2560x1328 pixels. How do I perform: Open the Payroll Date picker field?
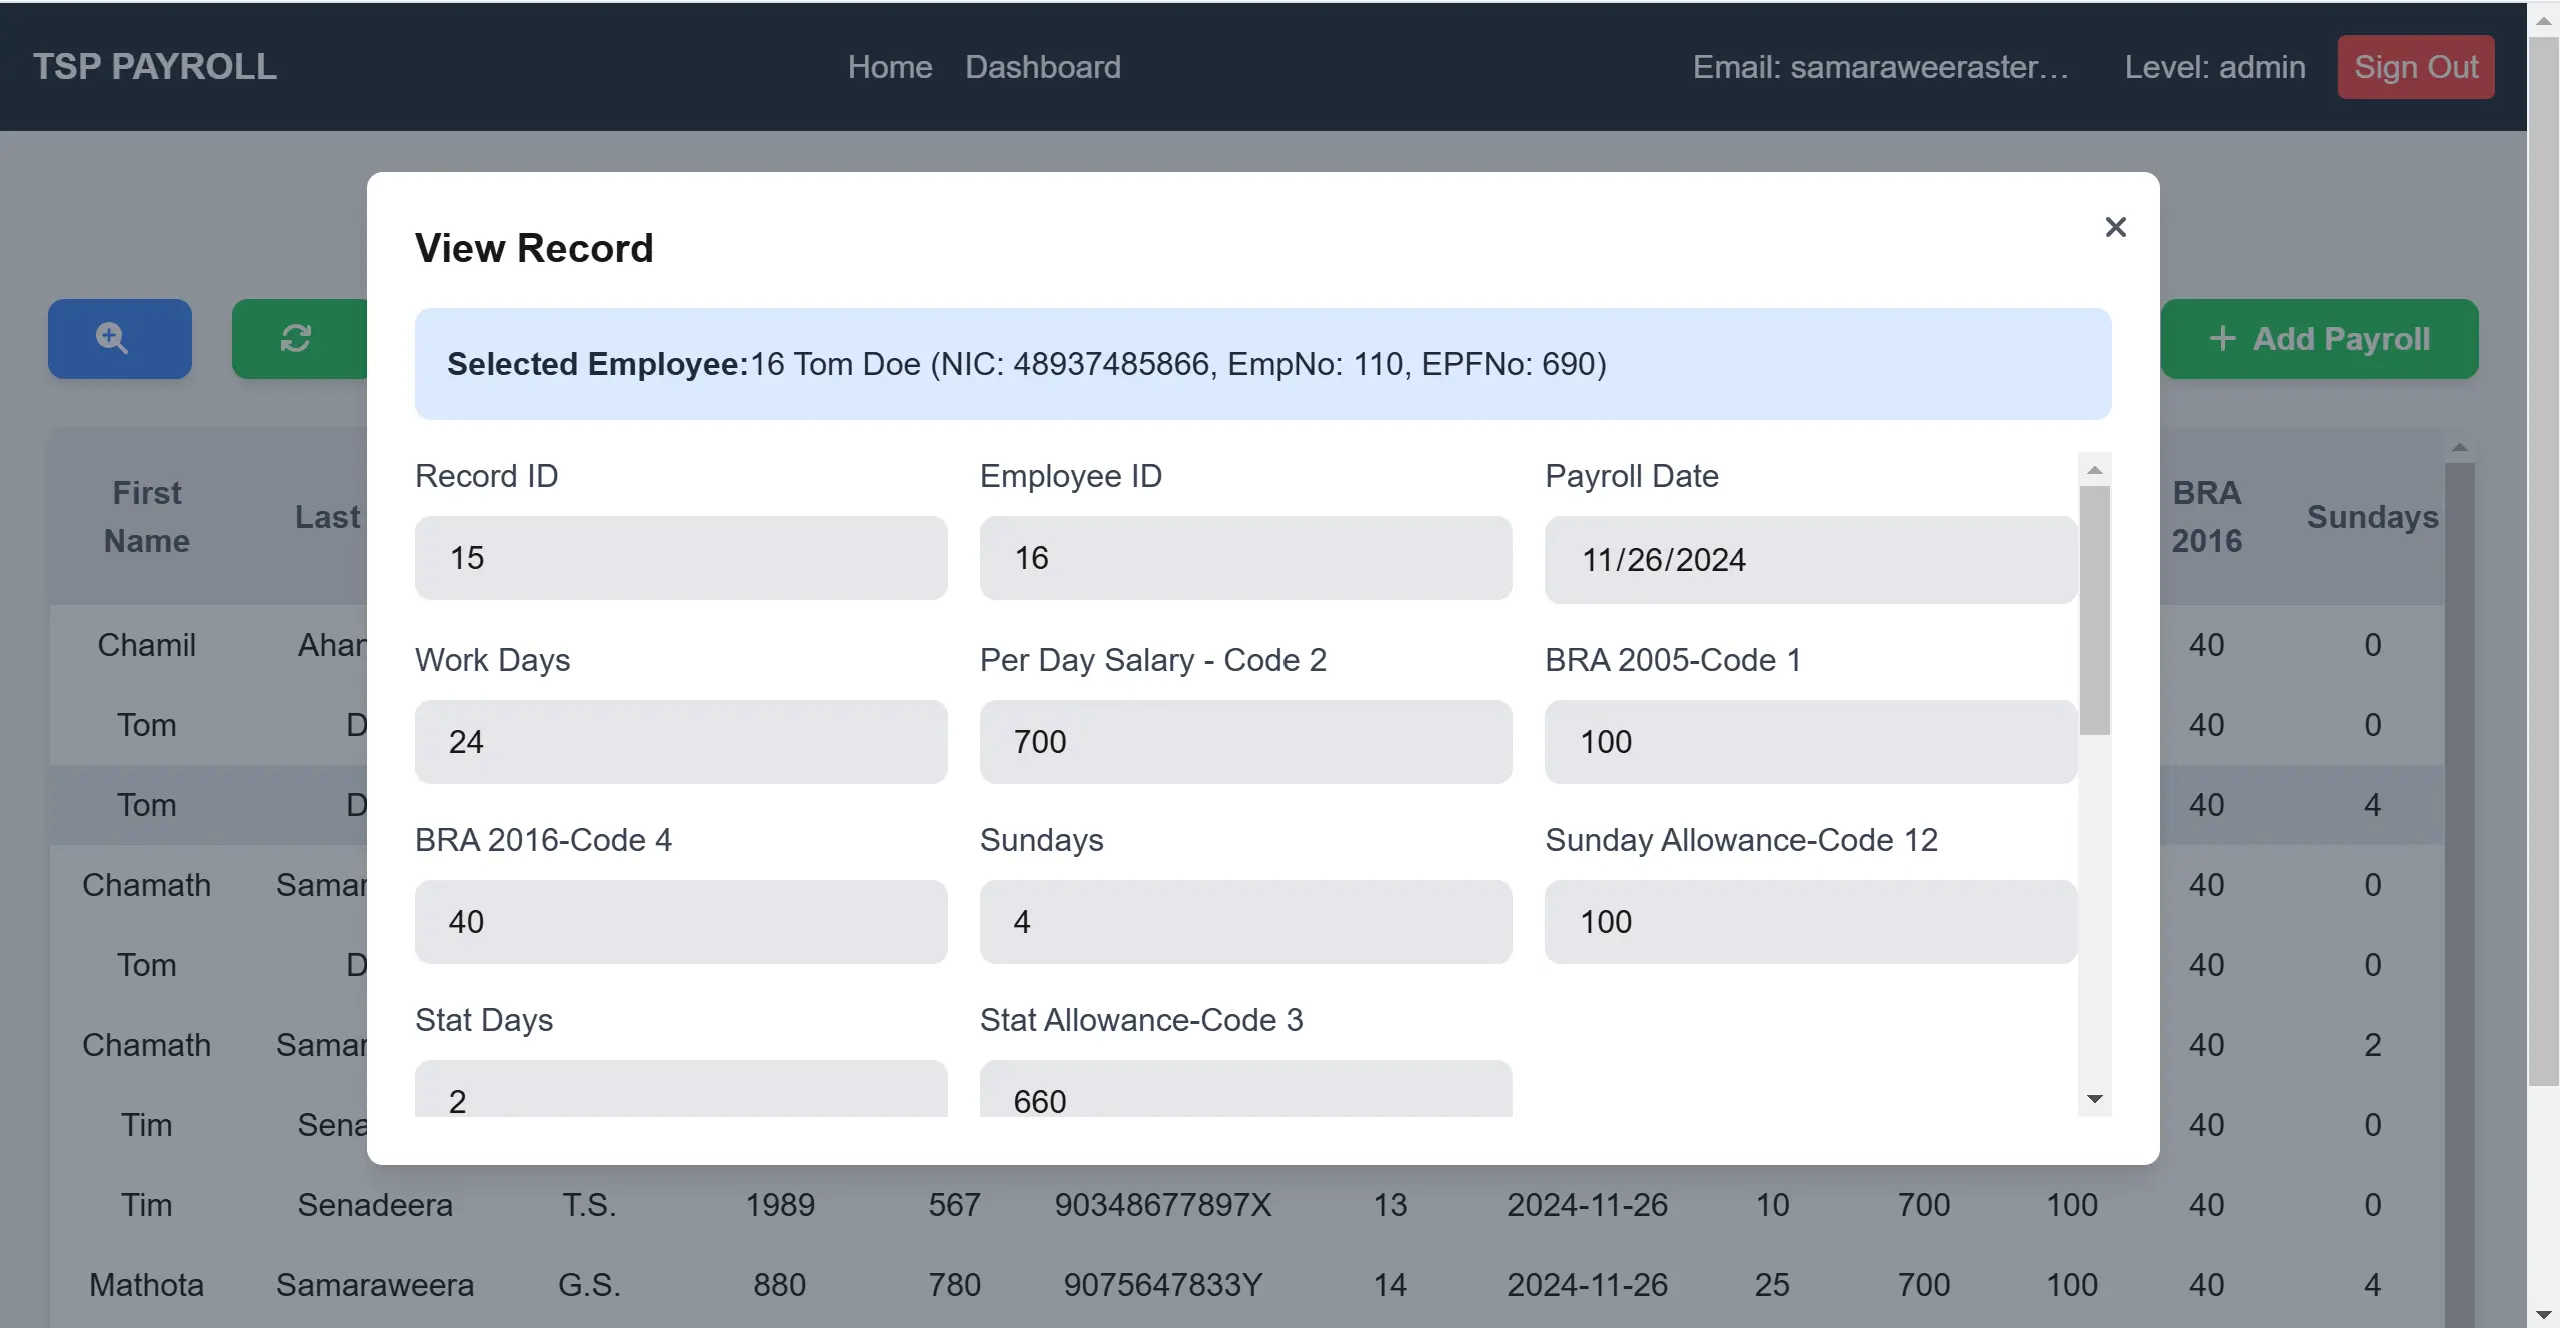1809,559
